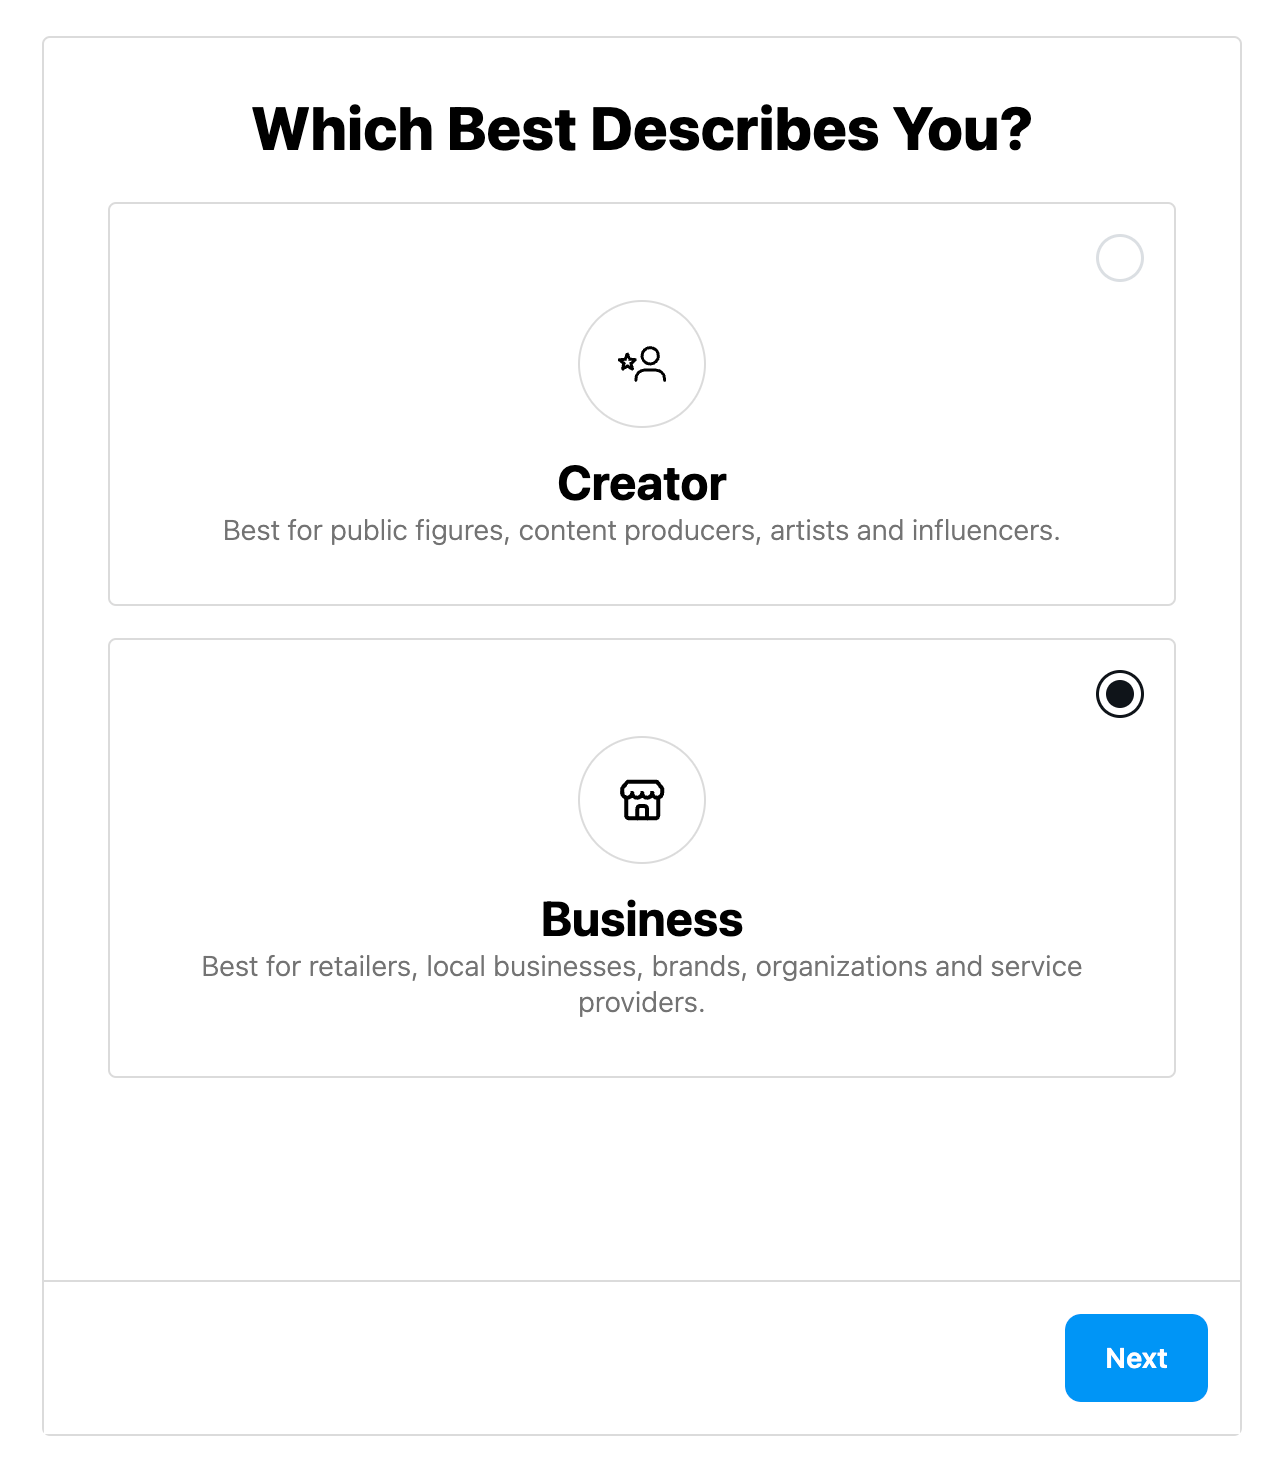Click the filled dot inside Business radio
The image size is (1287, 1482).
click(x=1120, y=694)
